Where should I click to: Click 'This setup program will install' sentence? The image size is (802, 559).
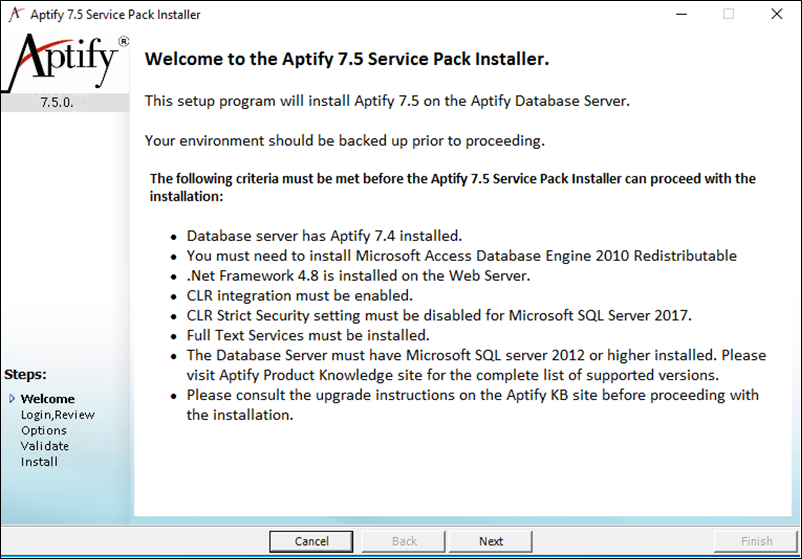click(x=387, y=101)
